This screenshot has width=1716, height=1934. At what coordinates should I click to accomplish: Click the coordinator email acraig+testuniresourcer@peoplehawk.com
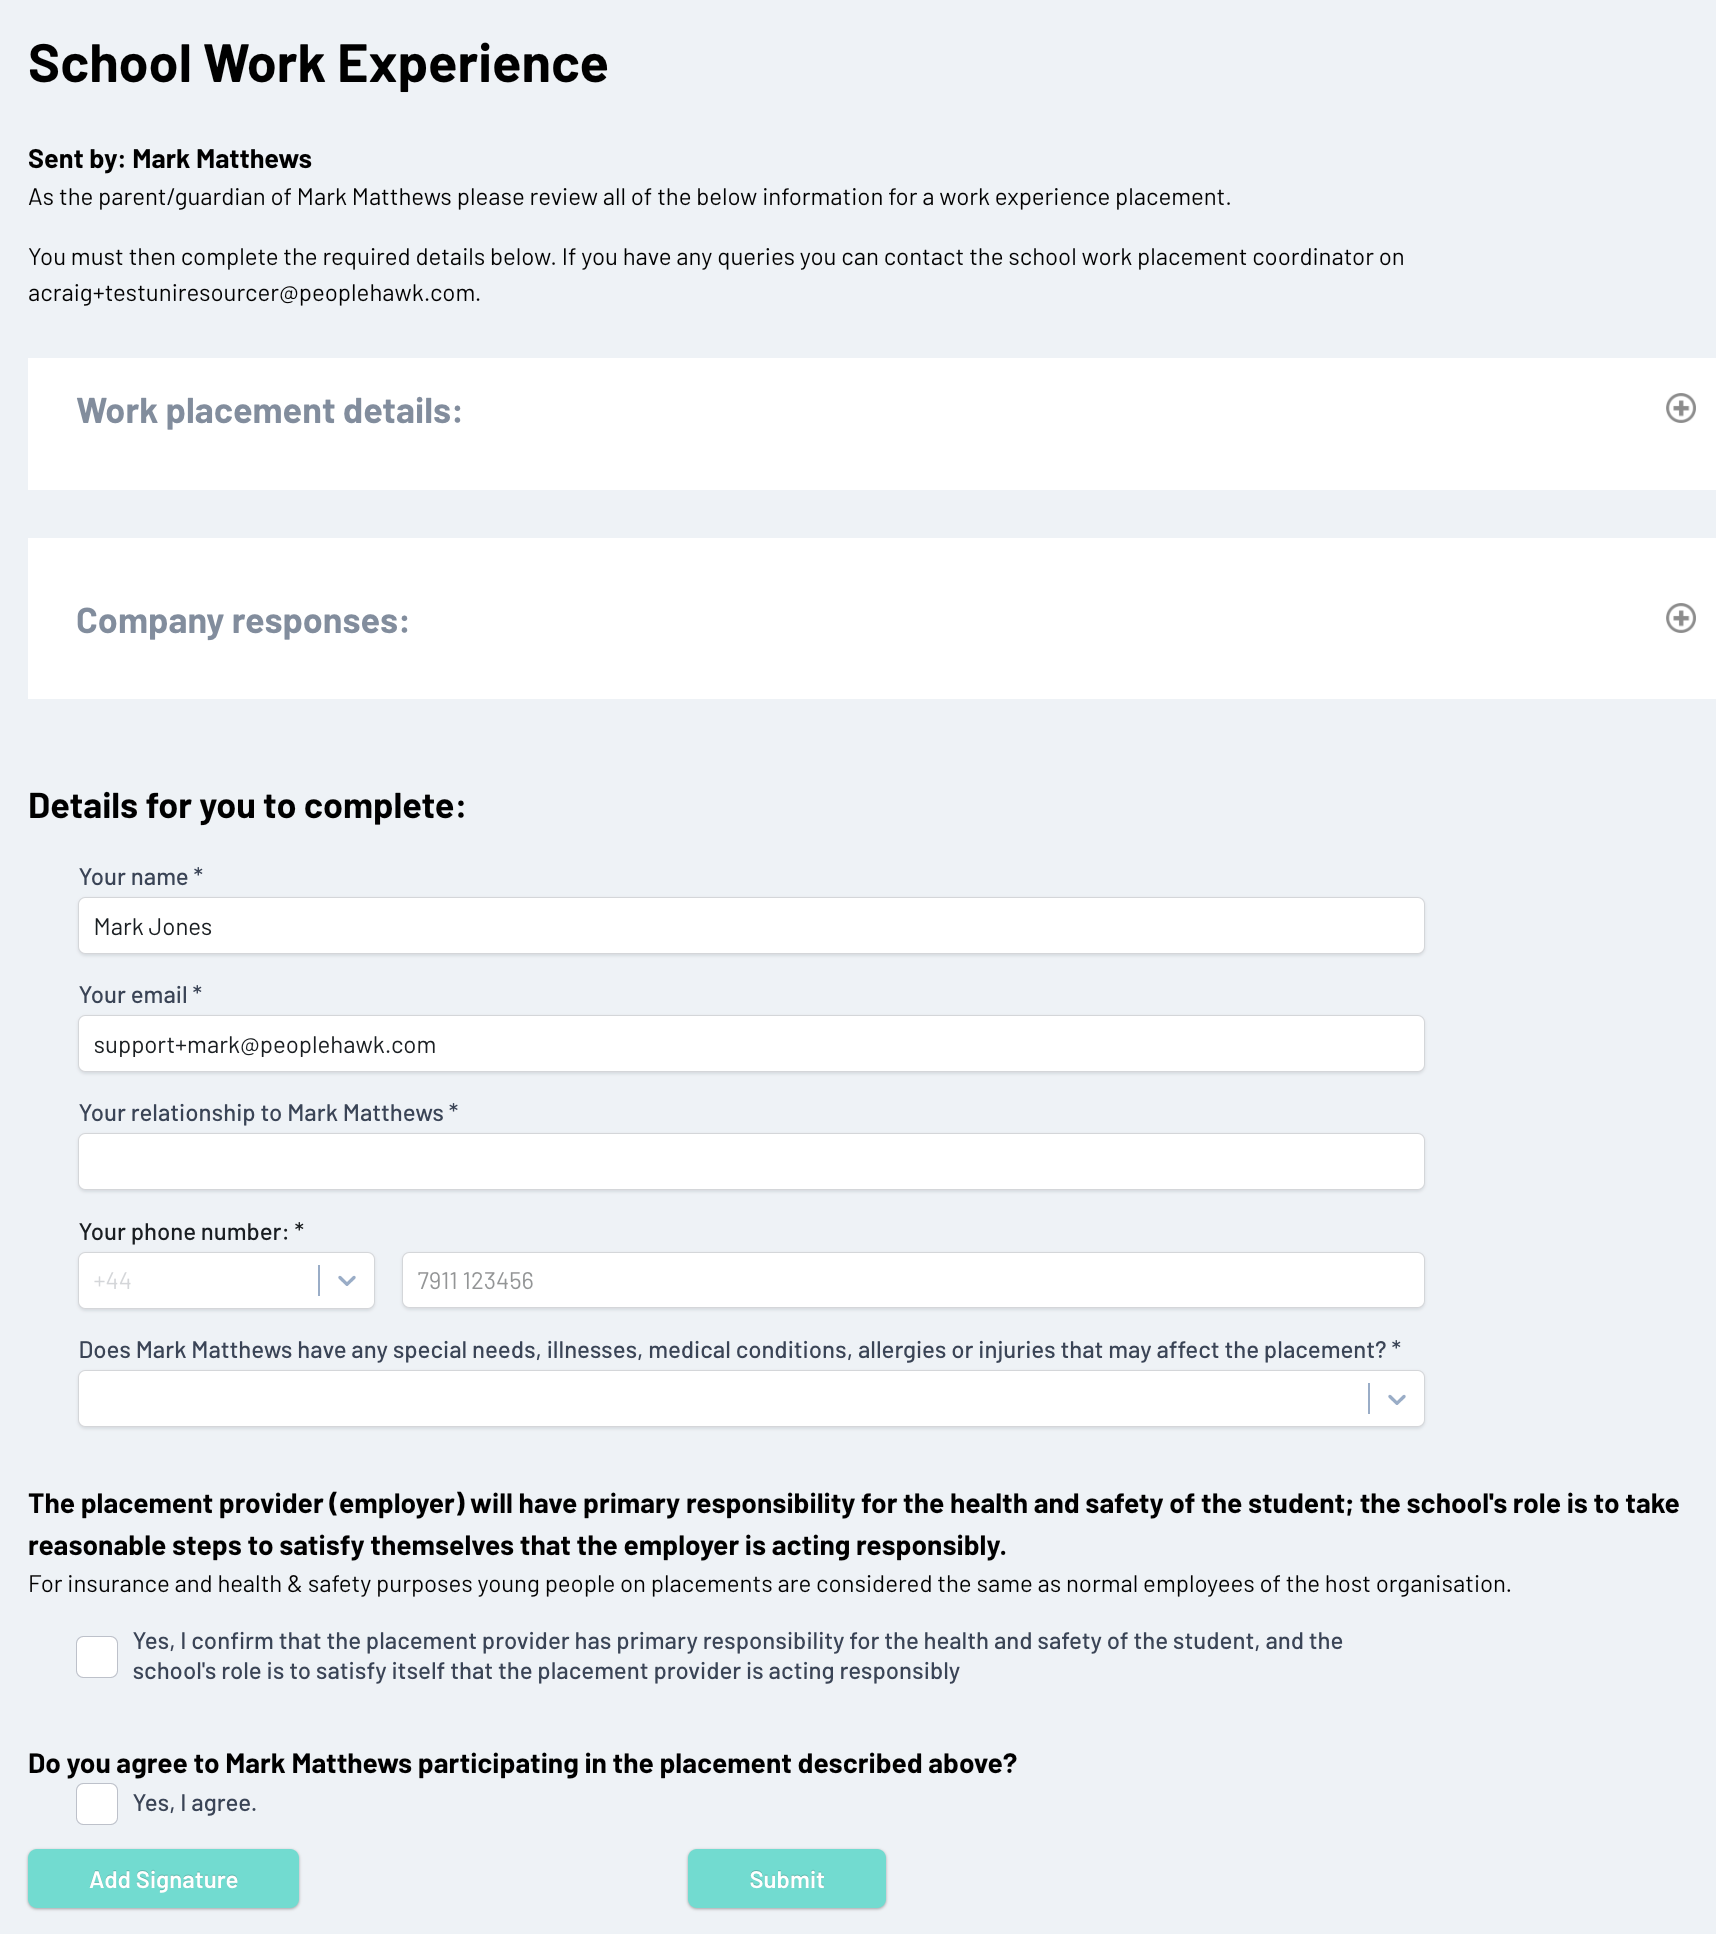(253, 293)
